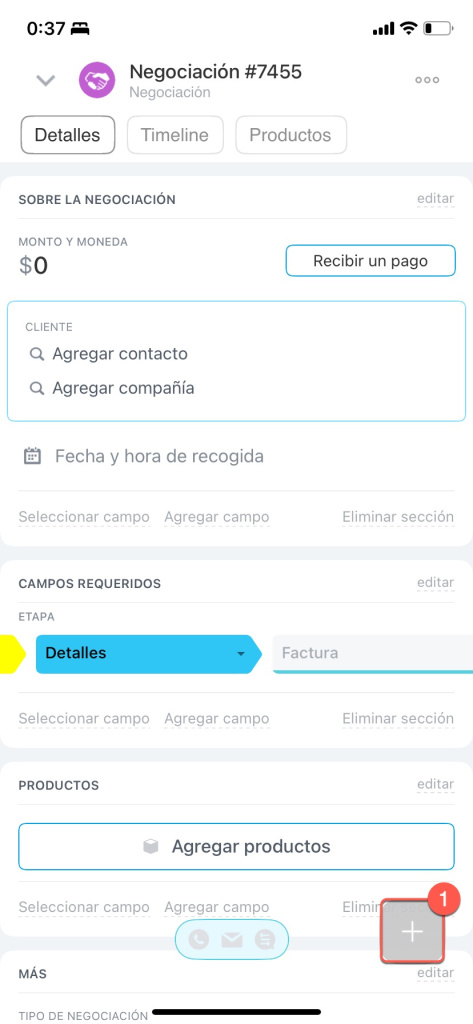Collapse the deal card with the down chevron

point(45,80)
